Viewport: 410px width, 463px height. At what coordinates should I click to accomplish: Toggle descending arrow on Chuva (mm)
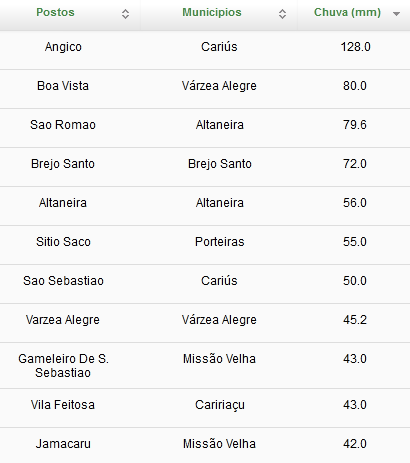tap(396, 14)
